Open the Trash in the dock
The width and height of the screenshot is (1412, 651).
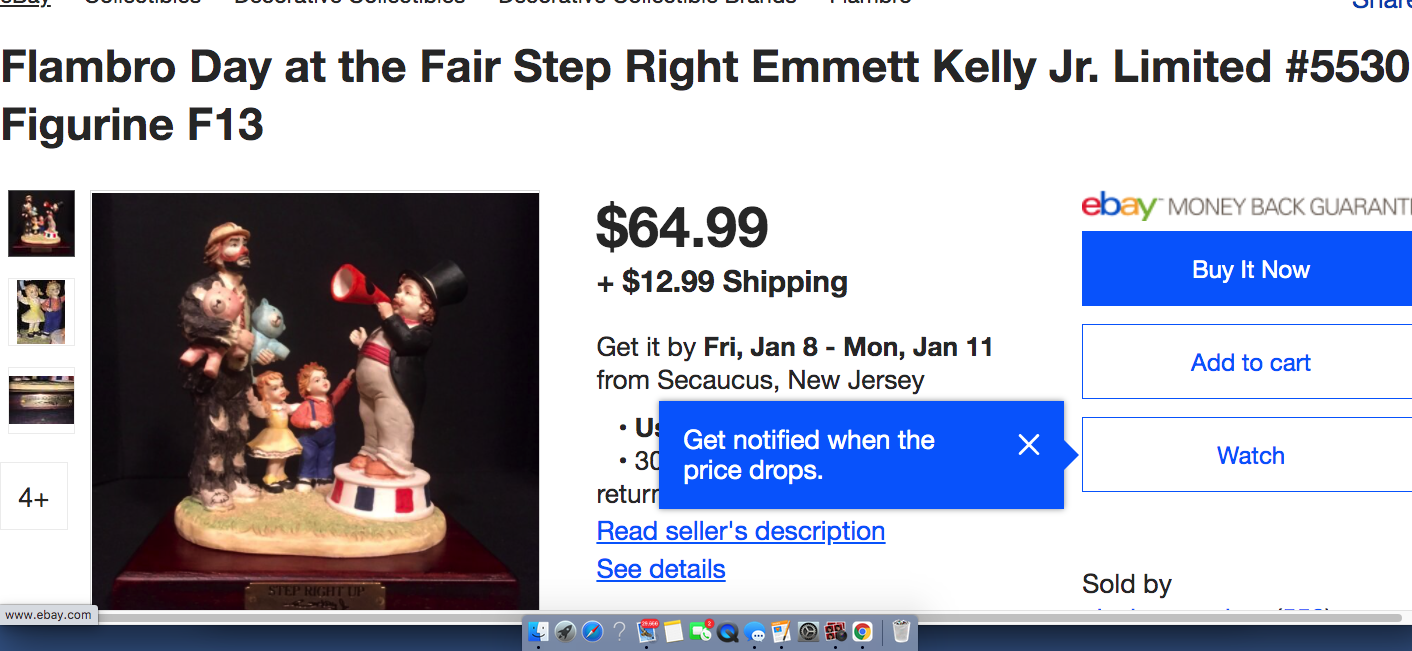coord(901,632)
